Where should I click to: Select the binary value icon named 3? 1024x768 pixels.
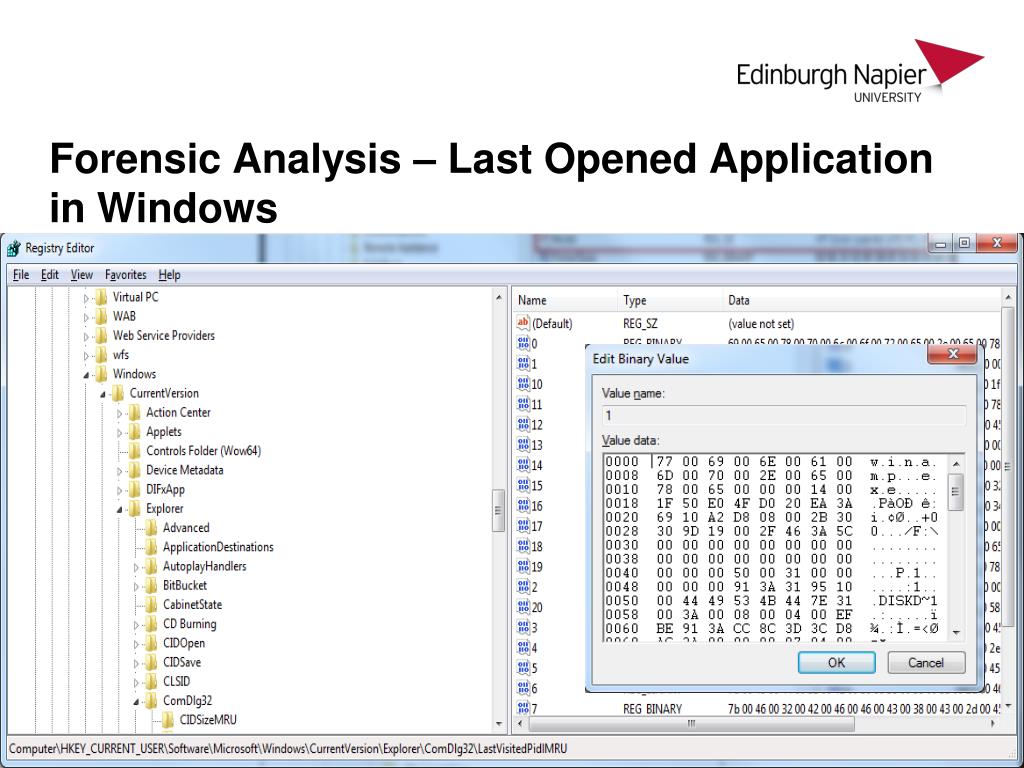pyautogui.click(x=523, y=627)
